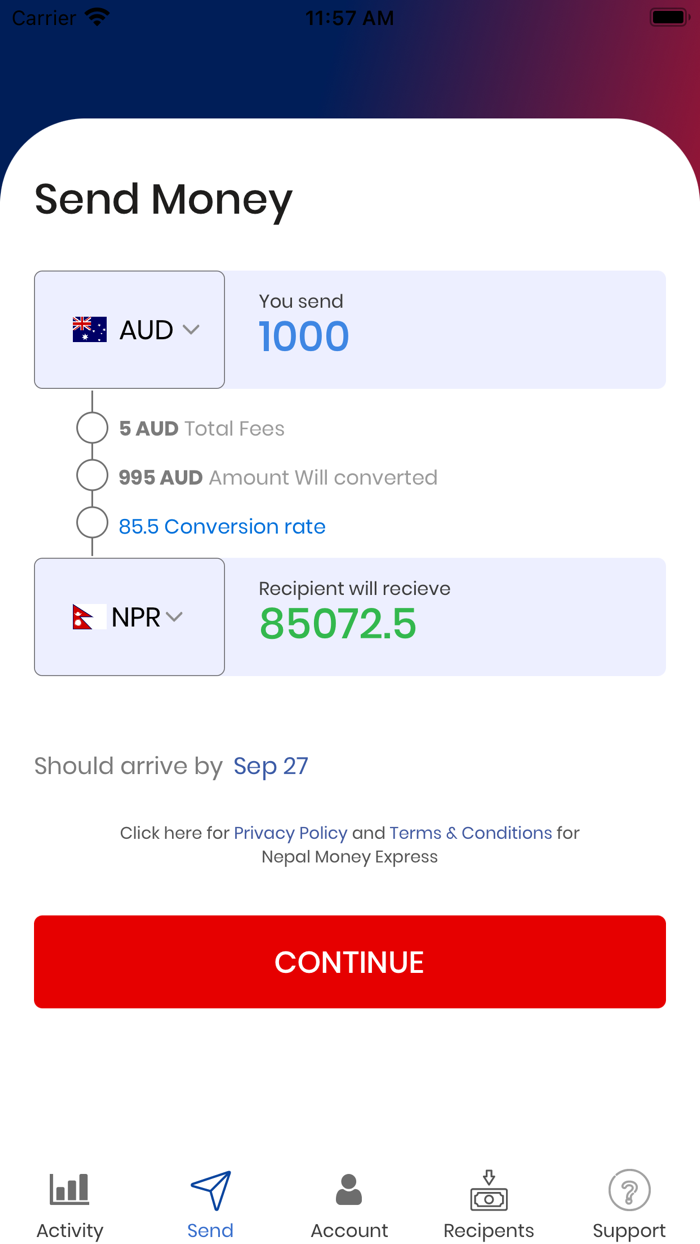The width and height of the screenshot is (700, 1244).
Task: Switch to the Recipents tab label
Action: 489,1231
